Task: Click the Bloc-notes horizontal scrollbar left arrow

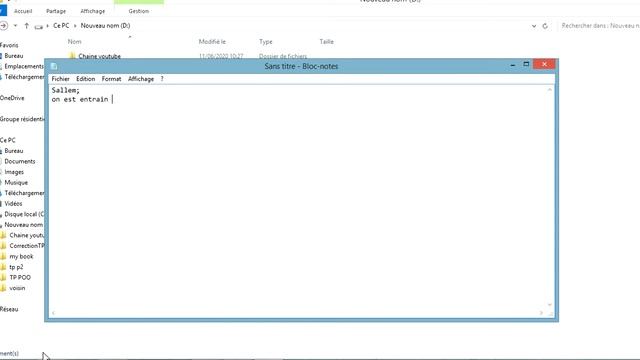Action: tap(53, 313)
